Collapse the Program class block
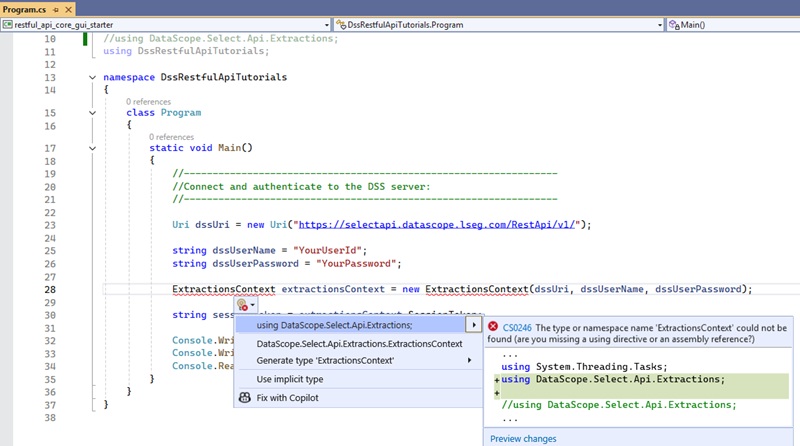The image size is (800, 446). pos(93,113)
